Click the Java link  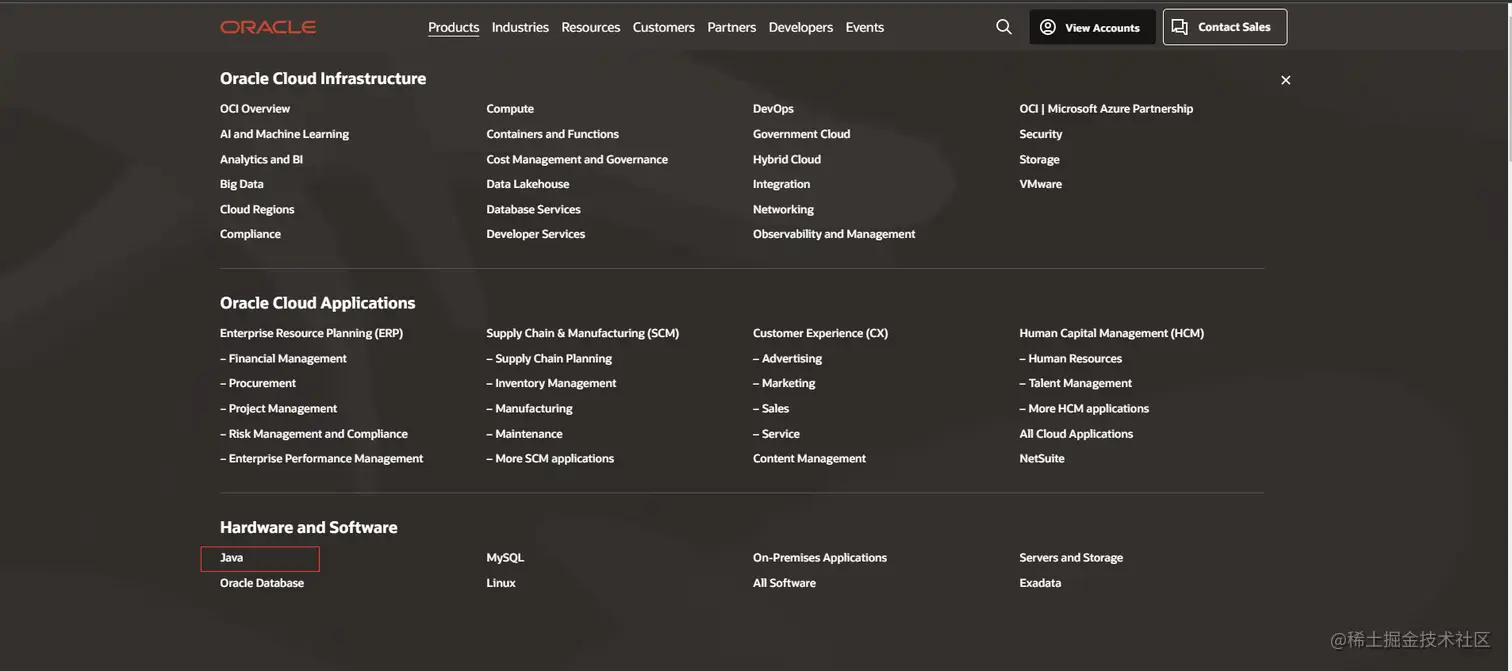click(232, 558)
